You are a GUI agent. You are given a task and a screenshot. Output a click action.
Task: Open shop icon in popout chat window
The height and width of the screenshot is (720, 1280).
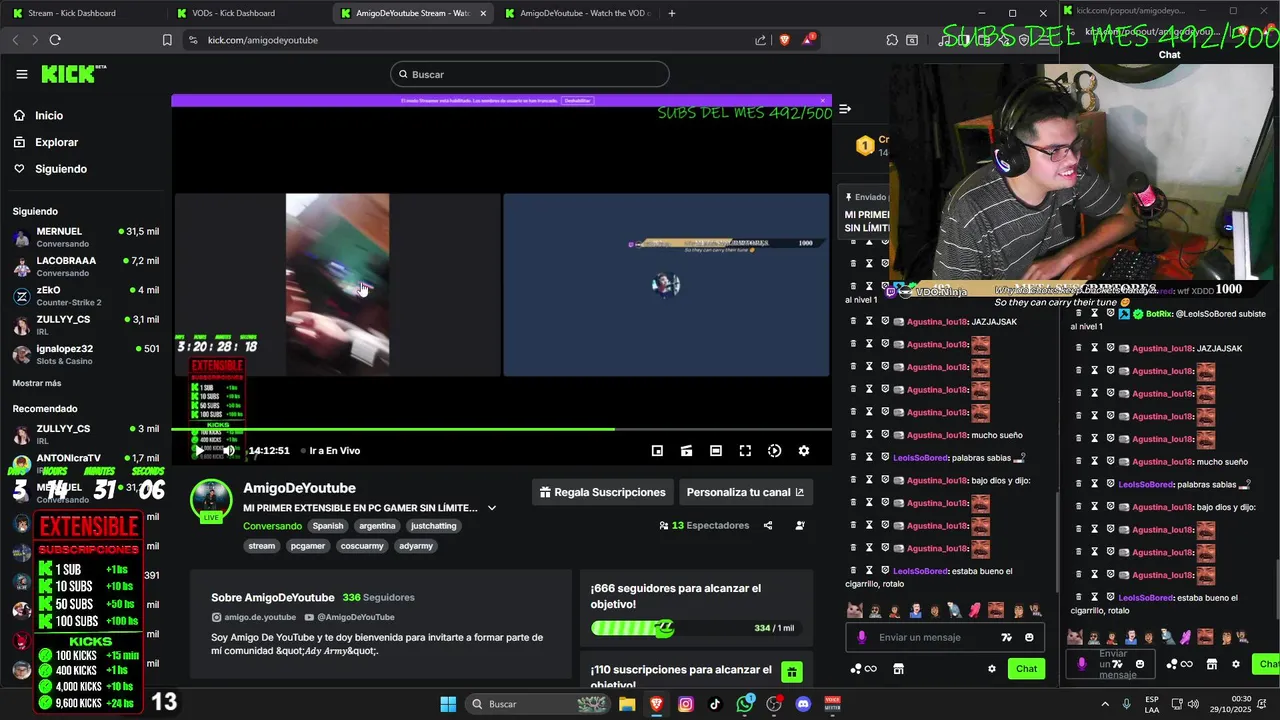click(x=1212, y=664)
